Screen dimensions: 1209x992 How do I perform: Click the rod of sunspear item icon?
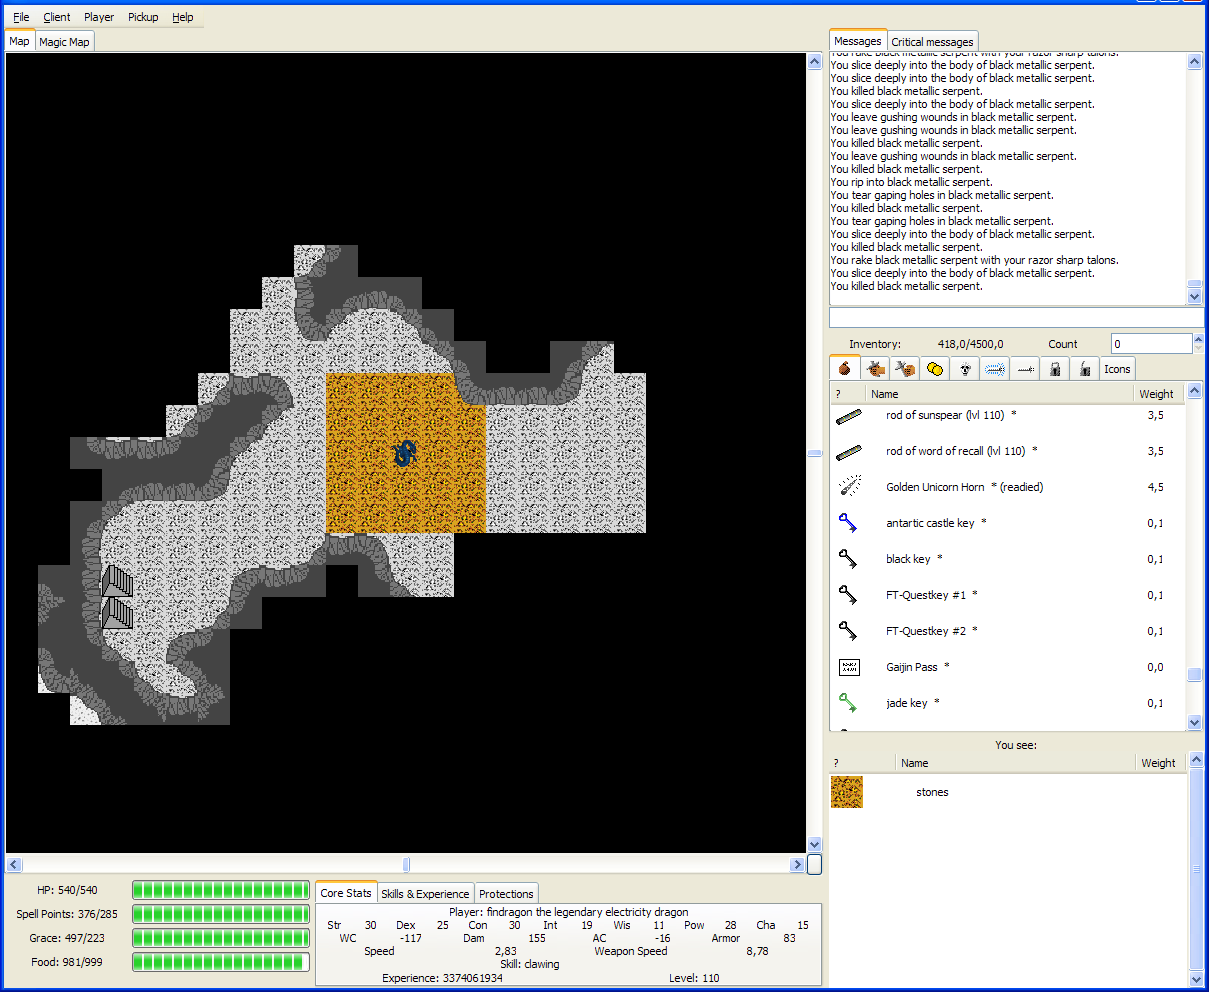point(848,416)
